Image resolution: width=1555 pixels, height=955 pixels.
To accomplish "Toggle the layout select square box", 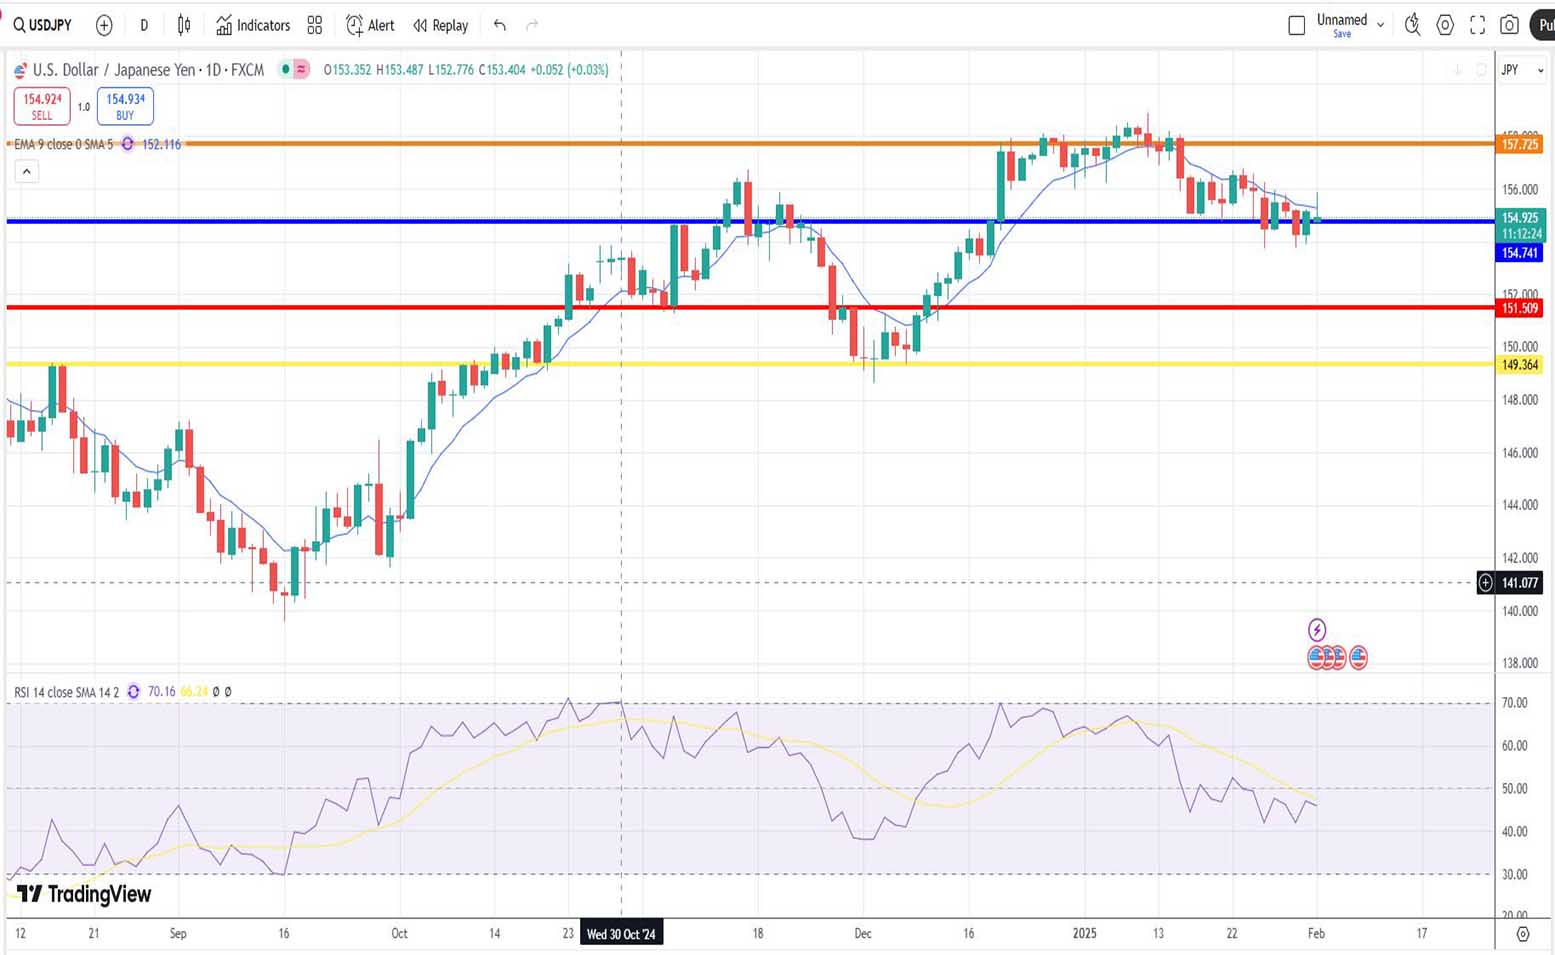I will coord(1297,25).
